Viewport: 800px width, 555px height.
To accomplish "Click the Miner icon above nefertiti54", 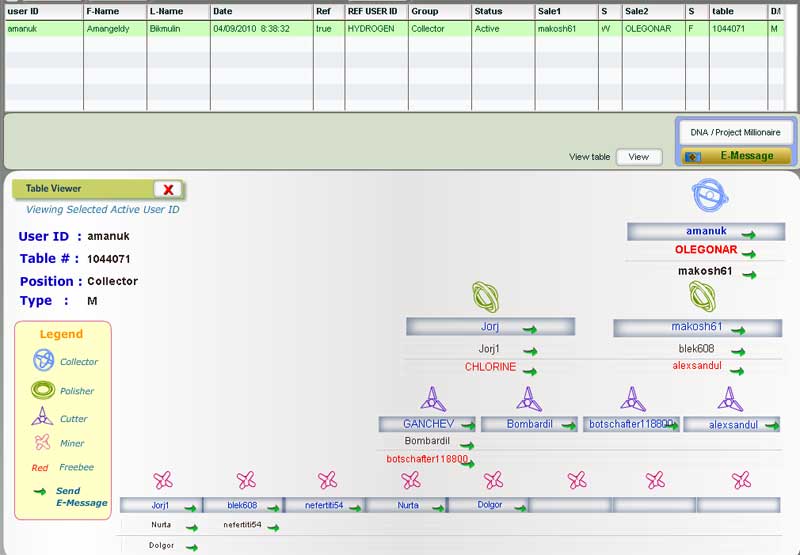I will click(327, 480).
